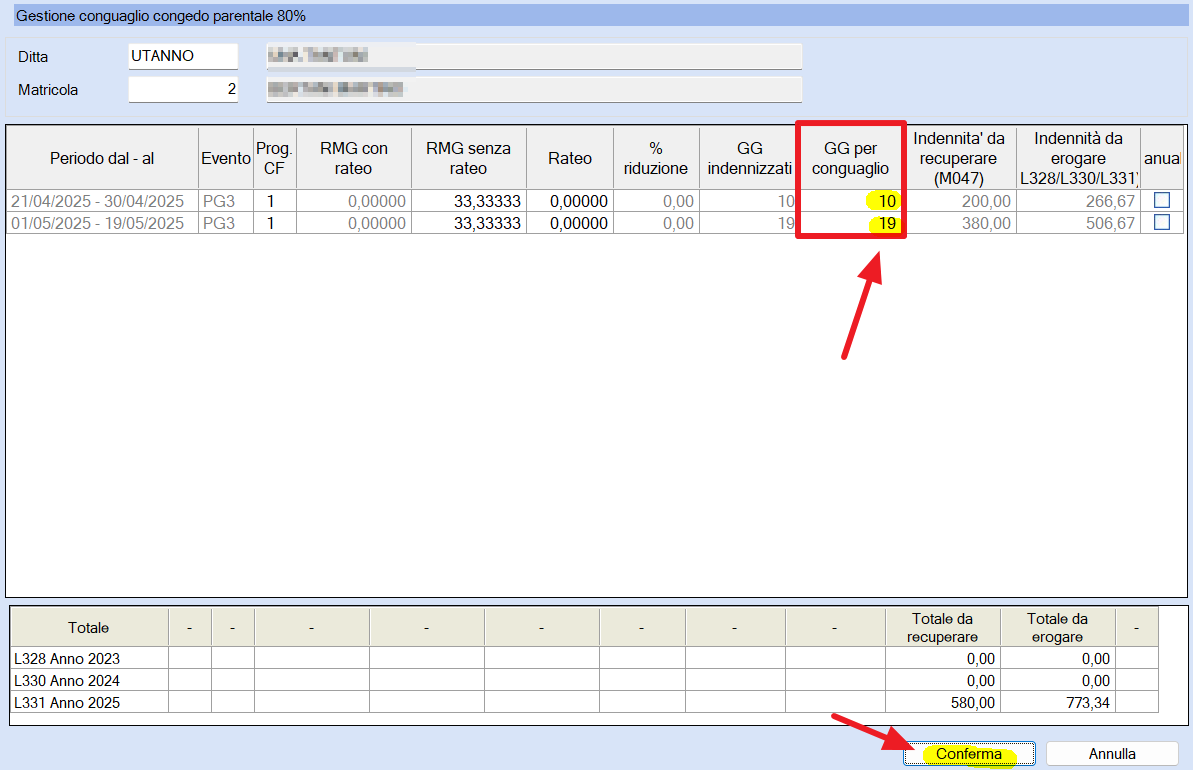Select the Matricola number field
Image resolution: width=1193 pixels, height=770 pixels.
tap(183, 89)
